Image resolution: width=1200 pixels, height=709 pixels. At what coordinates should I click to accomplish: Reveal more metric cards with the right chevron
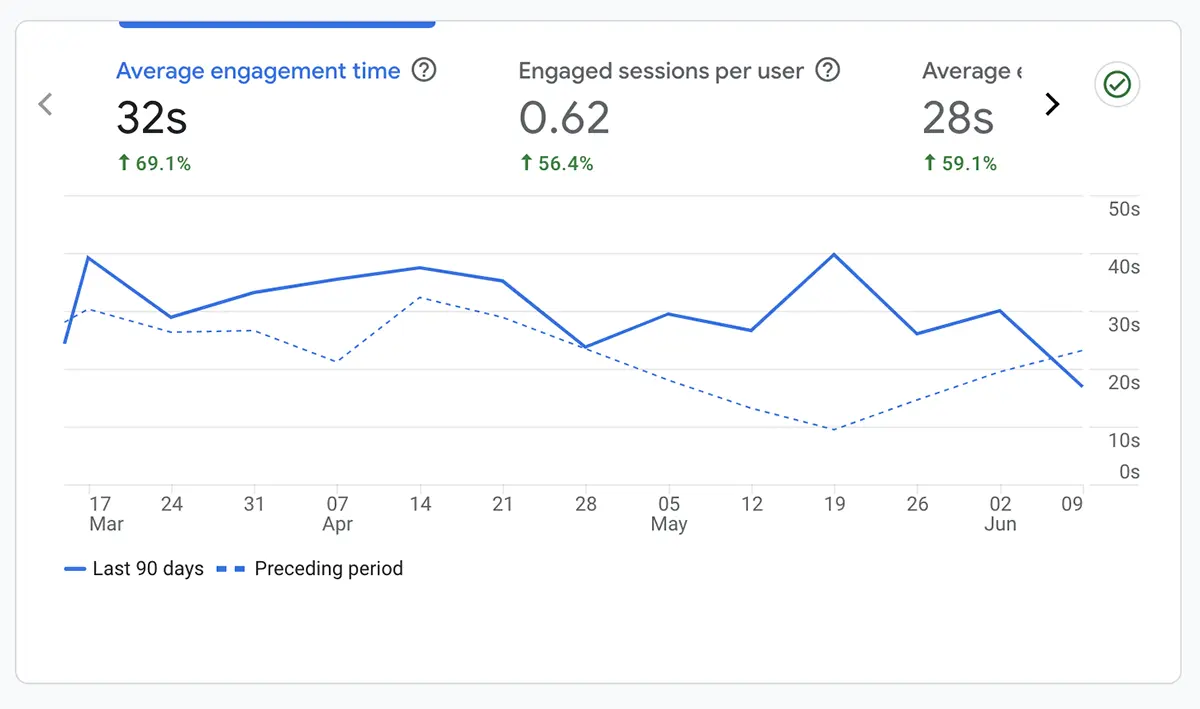coord(1052,103)
